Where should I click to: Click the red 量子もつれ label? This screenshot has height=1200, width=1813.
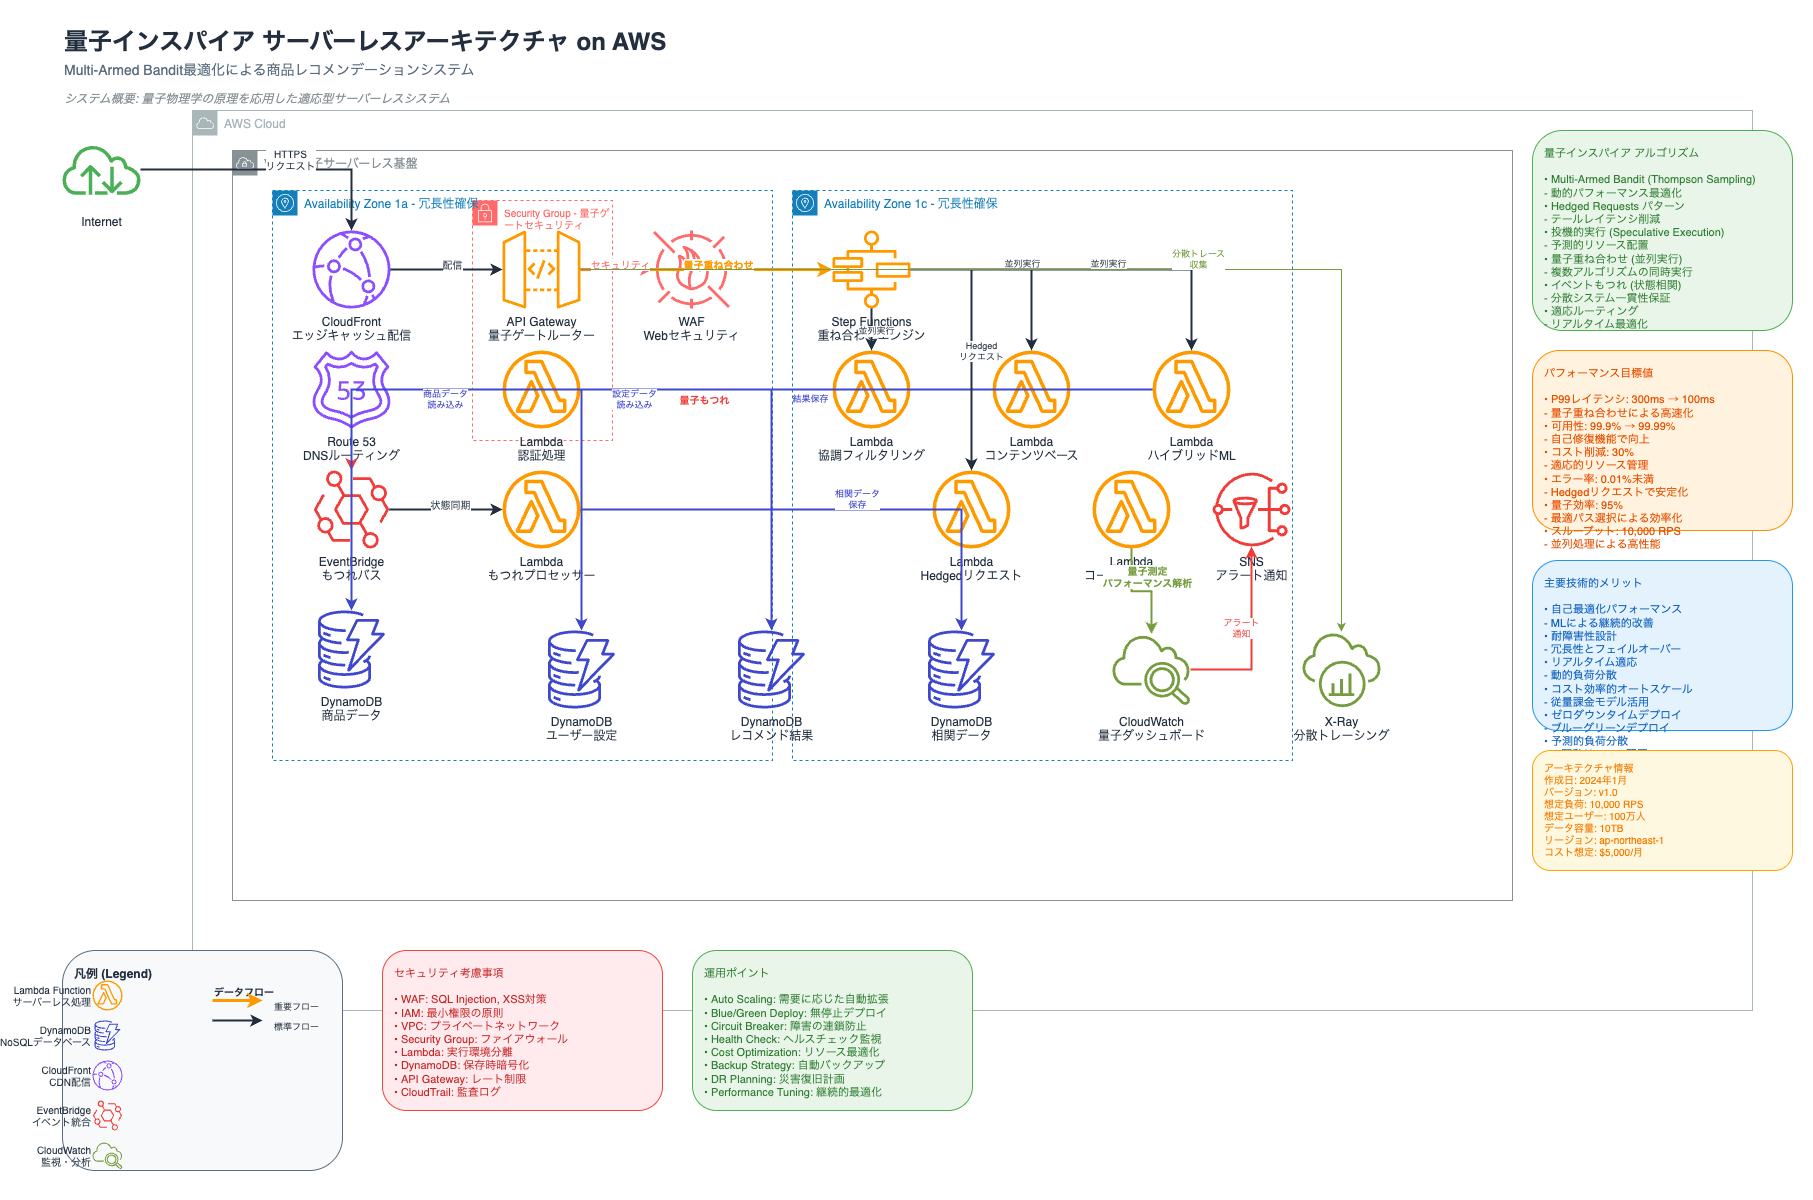tap(704, 400)
